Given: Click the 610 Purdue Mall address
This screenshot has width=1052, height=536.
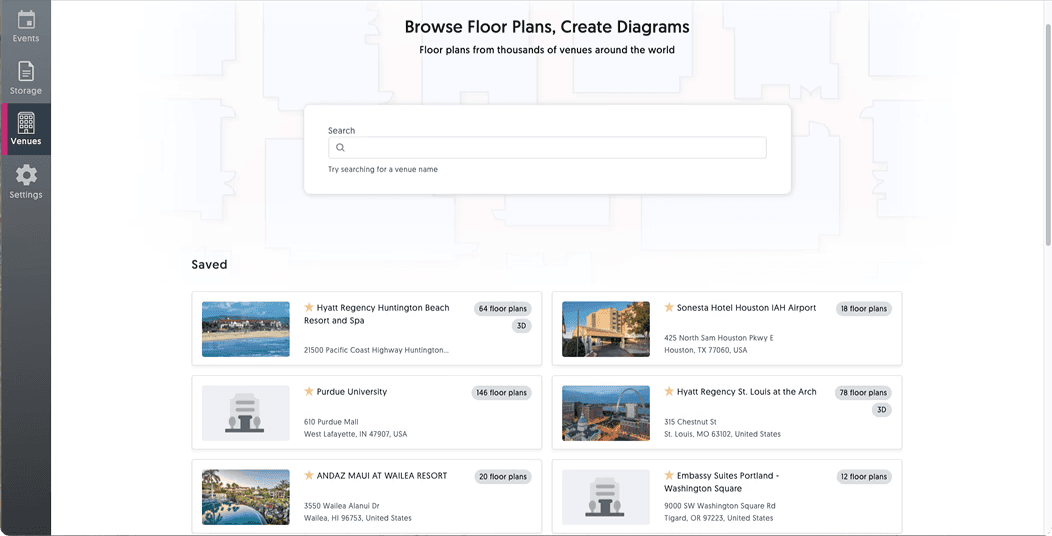Looking at the screenshot, I should 356,428.
